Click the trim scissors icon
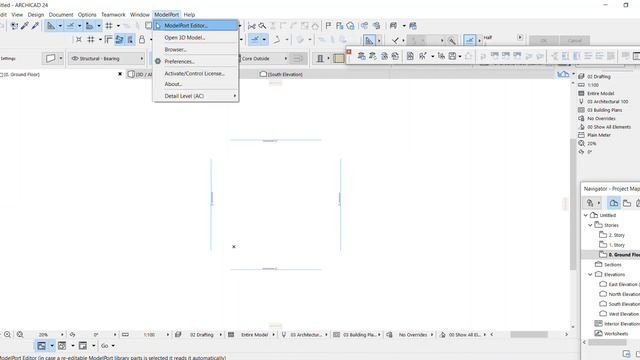This screenshot has height=360, width=640. coord(252,26)
